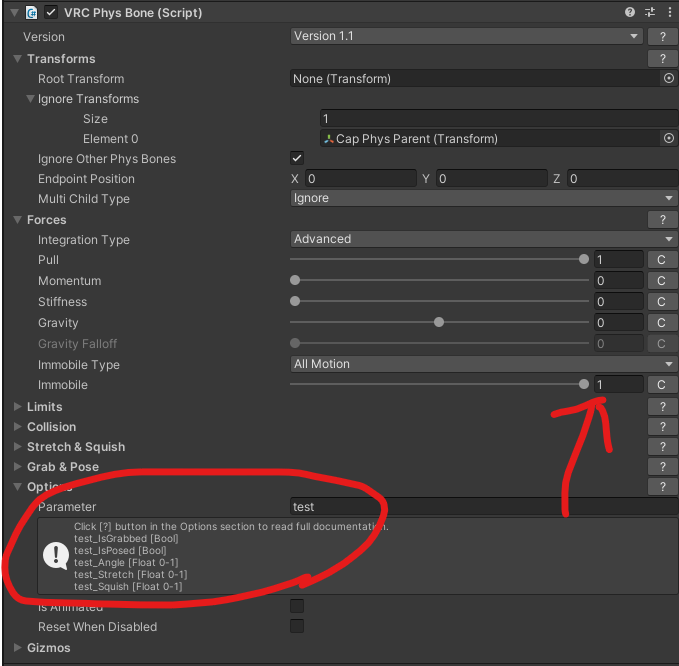Click the Stiffness slider handle
679x666 pixels.
(295, 301)
